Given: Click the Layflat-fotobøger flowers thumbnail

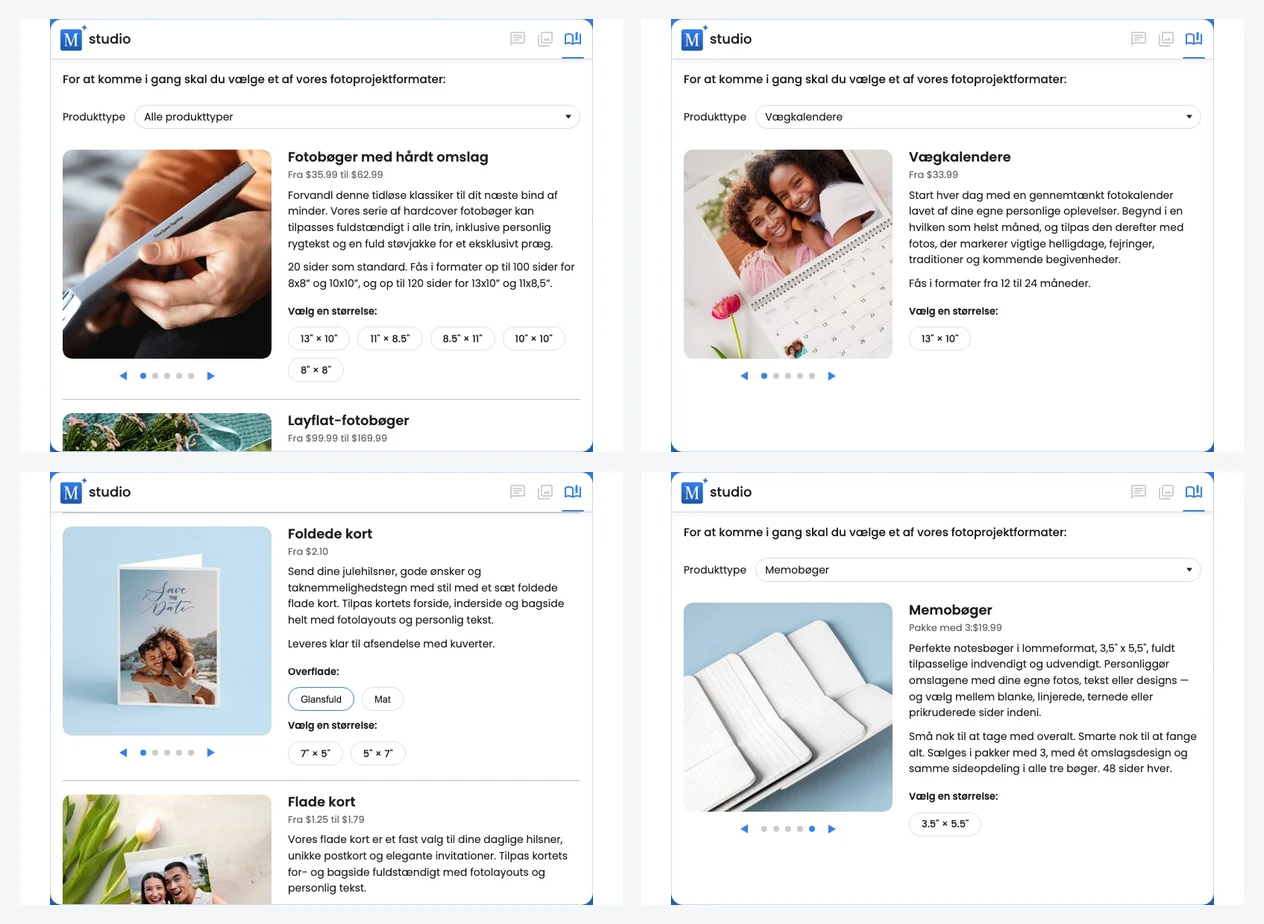Looking at the screenshot, I should tap(167, 432).
